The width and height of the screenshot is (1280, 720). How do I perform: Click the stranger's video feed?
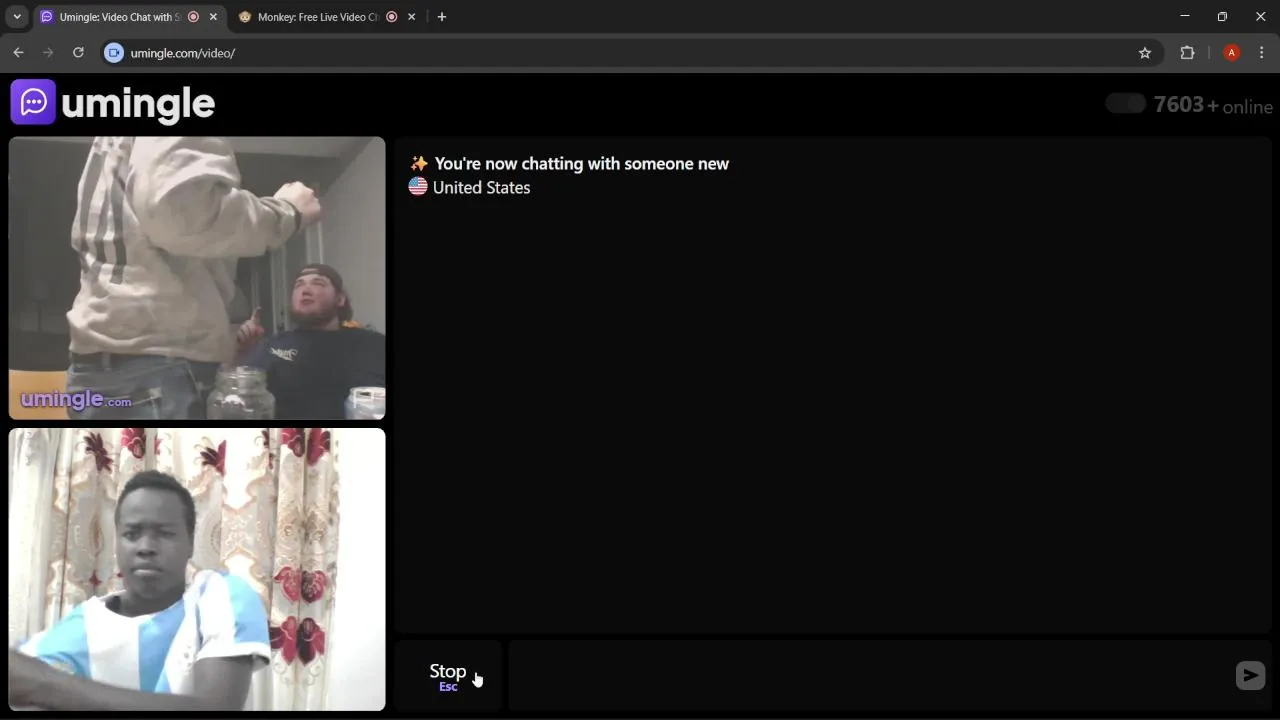[x=197, y=278]
